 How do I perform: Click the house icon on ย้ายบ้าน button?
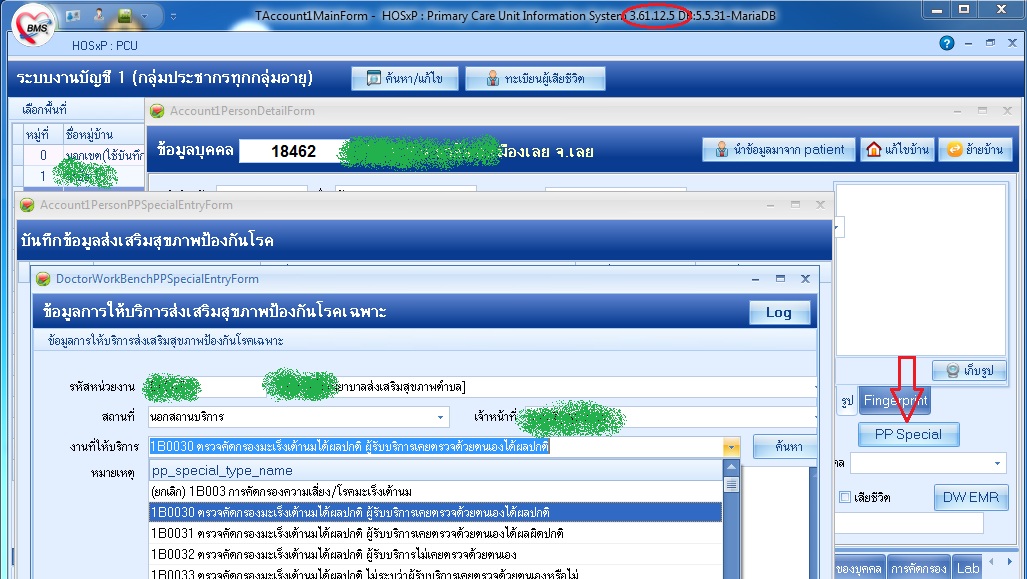955,150
